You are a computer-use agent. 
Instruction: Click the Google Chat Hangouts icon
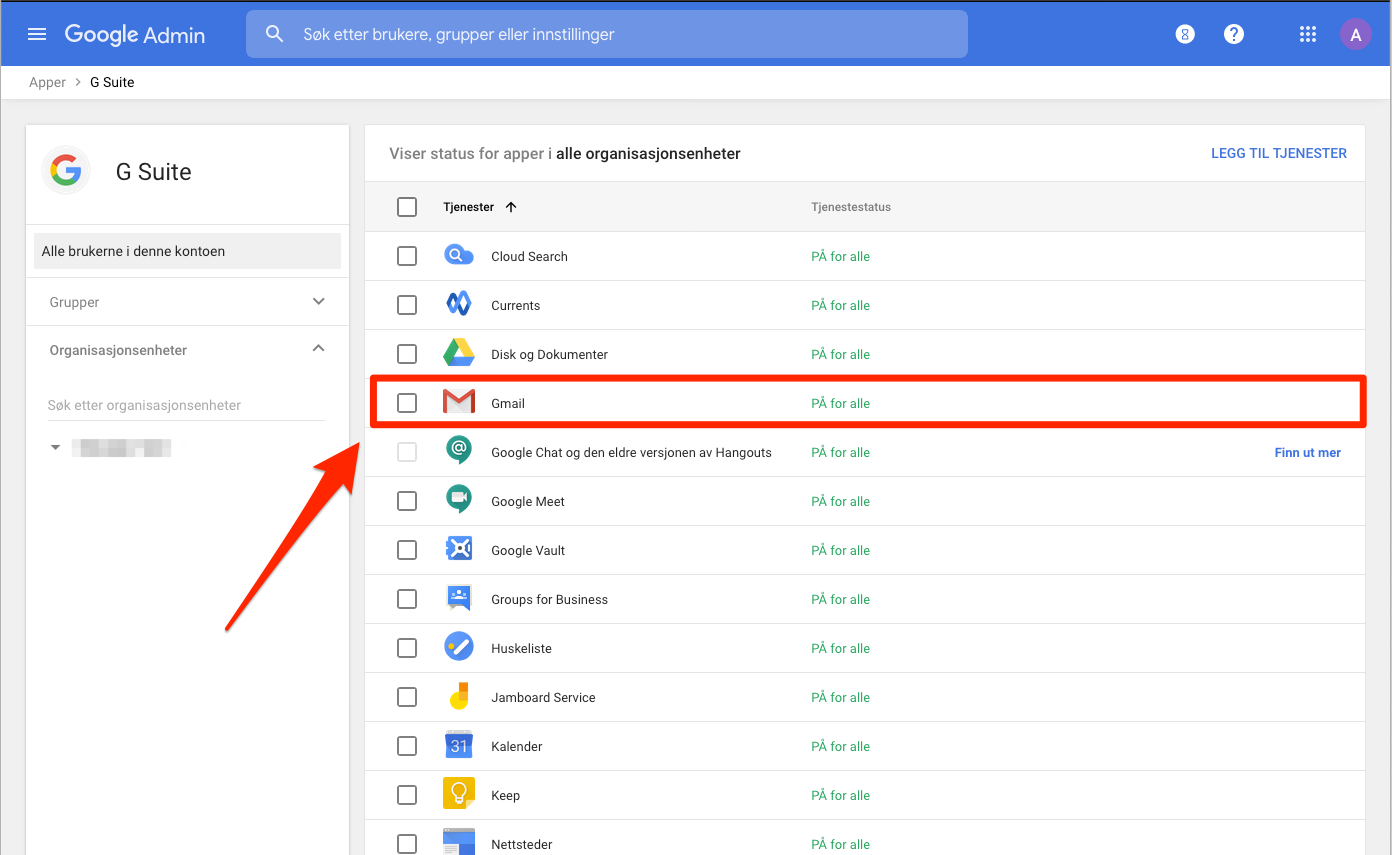tap(458, 452)
